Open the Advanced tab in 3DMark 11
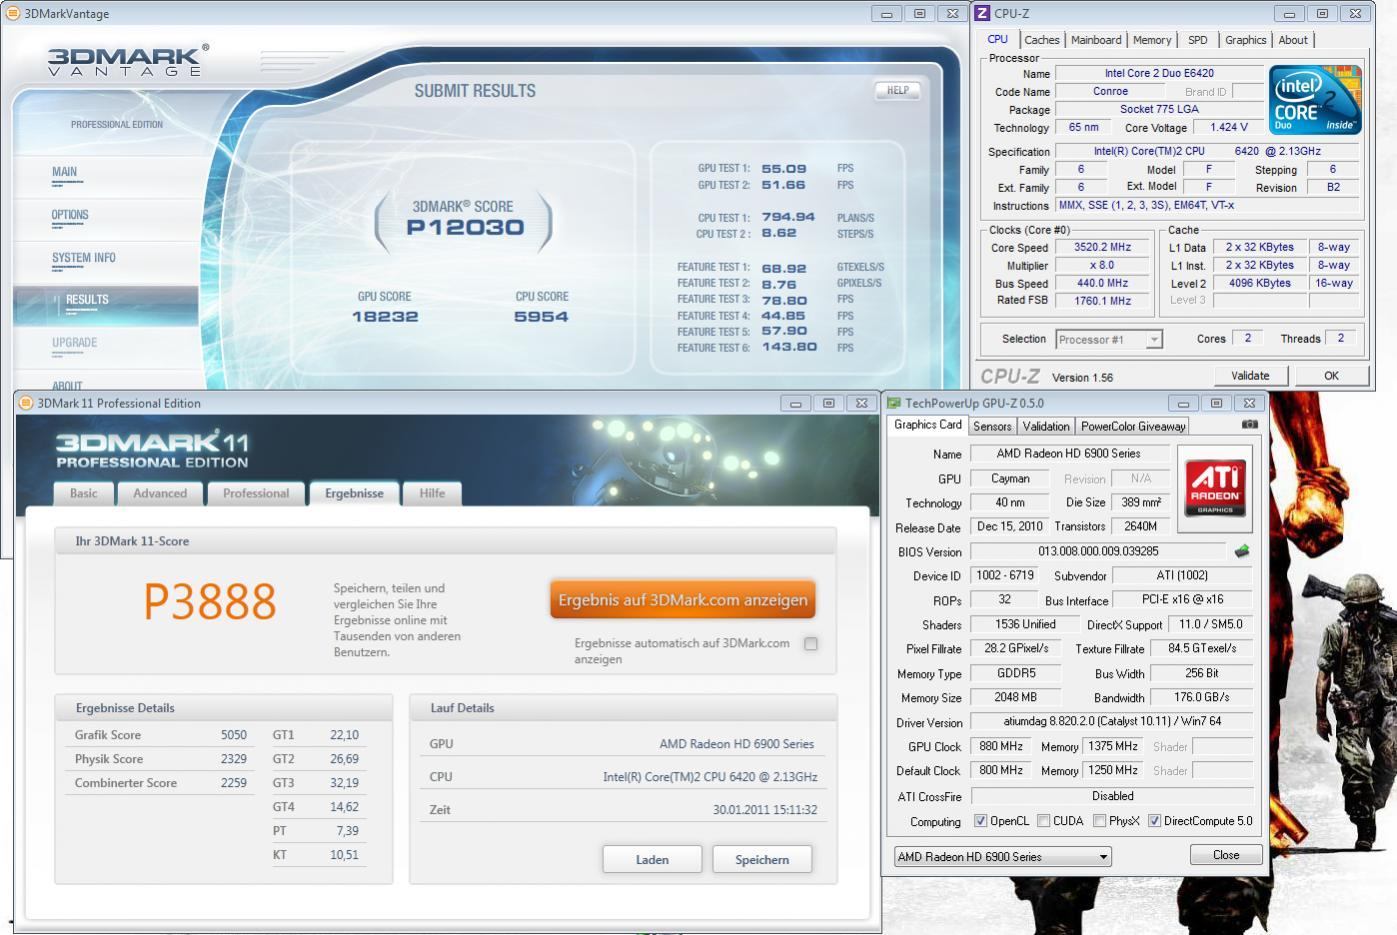This screenshot has width=1397, height=935. [160, 493]
